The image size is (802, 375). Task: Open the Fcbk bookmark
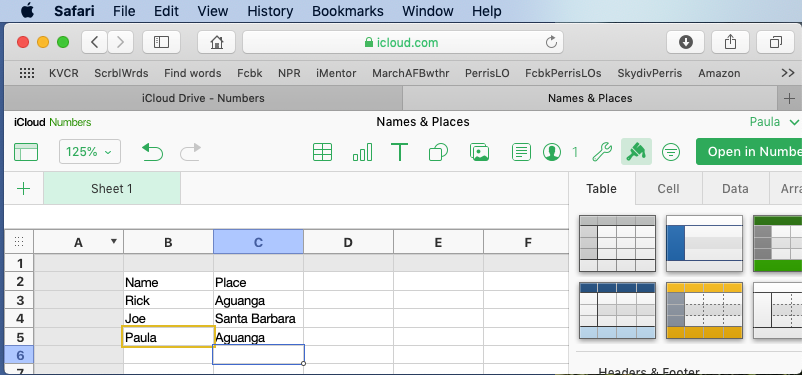coord(250,73)
